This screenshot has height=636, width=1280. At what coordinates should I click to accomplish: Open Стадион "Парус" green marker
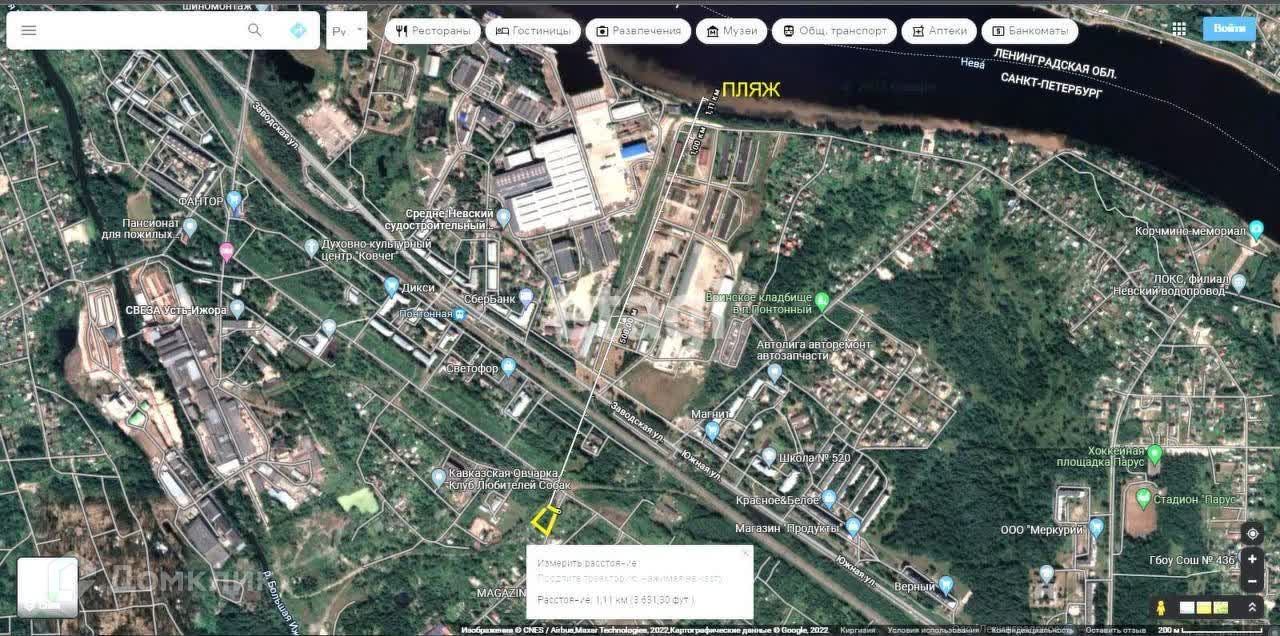tap(1144, 498)
